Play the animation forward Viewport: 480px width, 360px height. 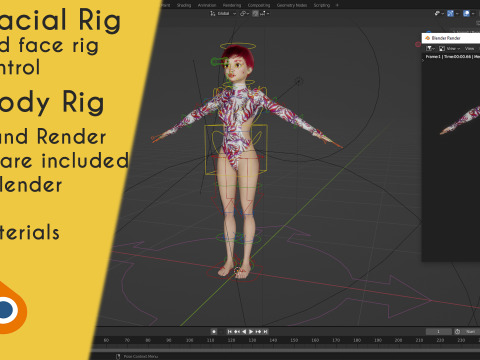[x=251, y=332]
